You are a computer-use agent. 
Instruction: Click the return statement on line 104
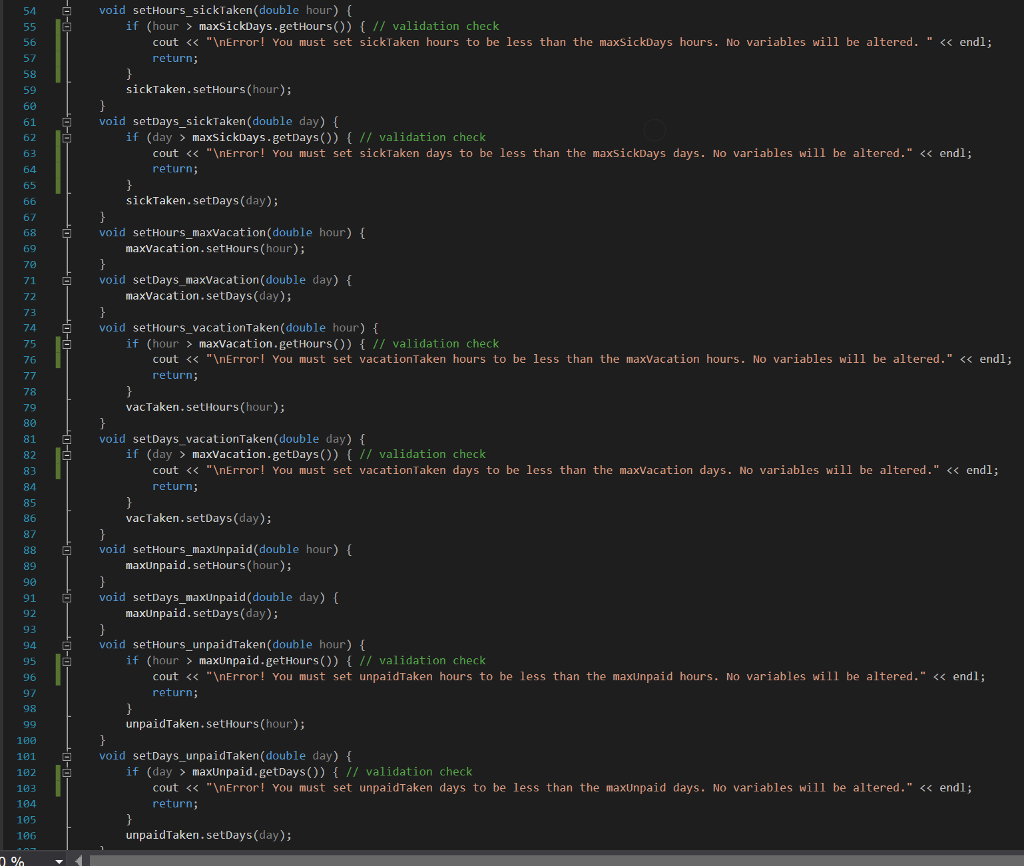(175, 804)
